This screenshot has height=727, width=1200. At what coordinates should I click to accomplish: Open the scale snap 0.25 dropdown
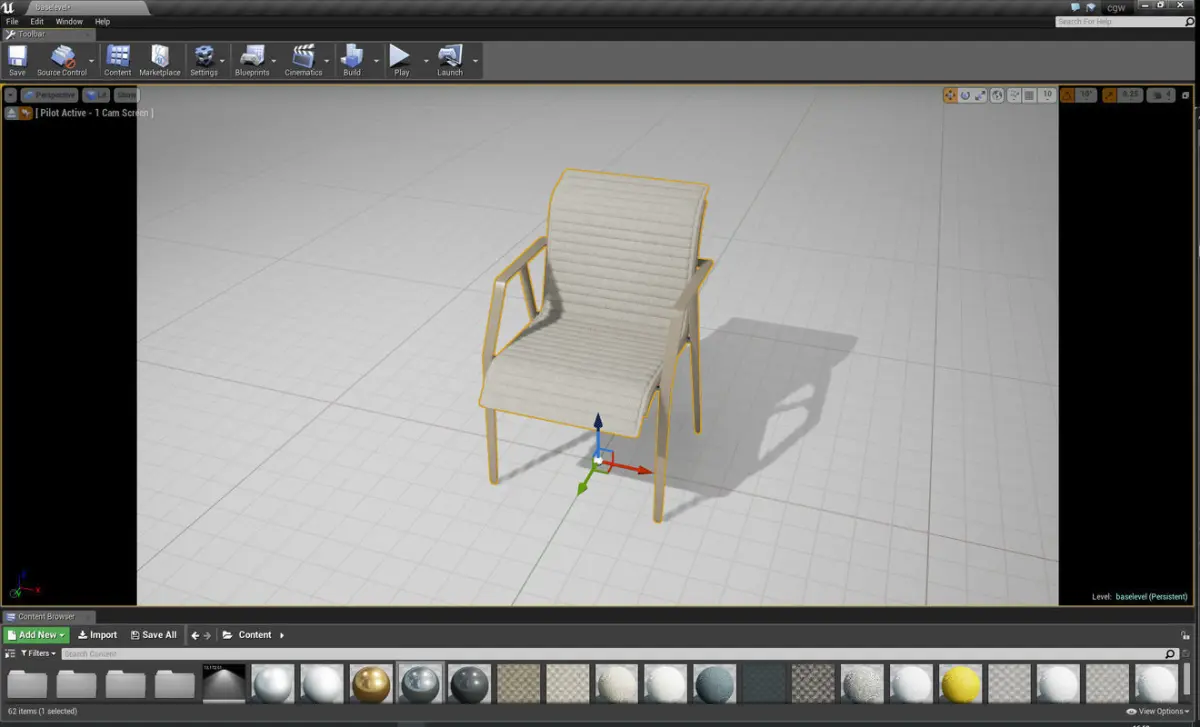point(1129,95)
